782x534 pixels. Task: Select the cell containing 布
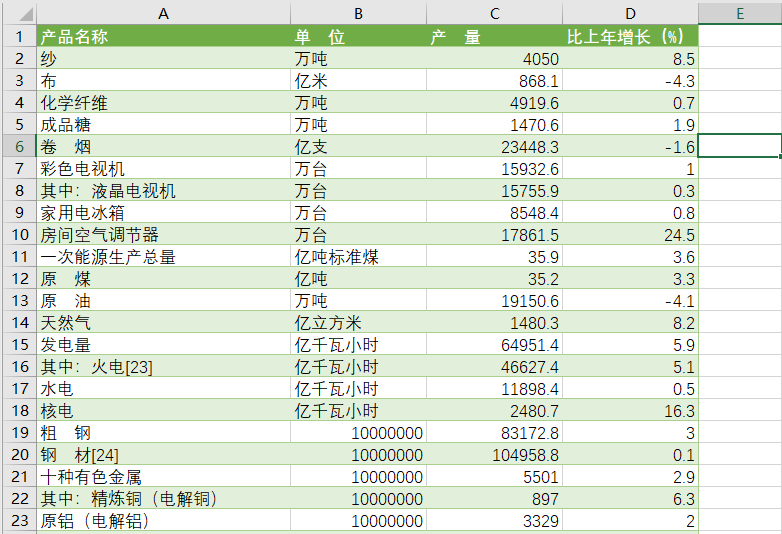tap(164, 81)
